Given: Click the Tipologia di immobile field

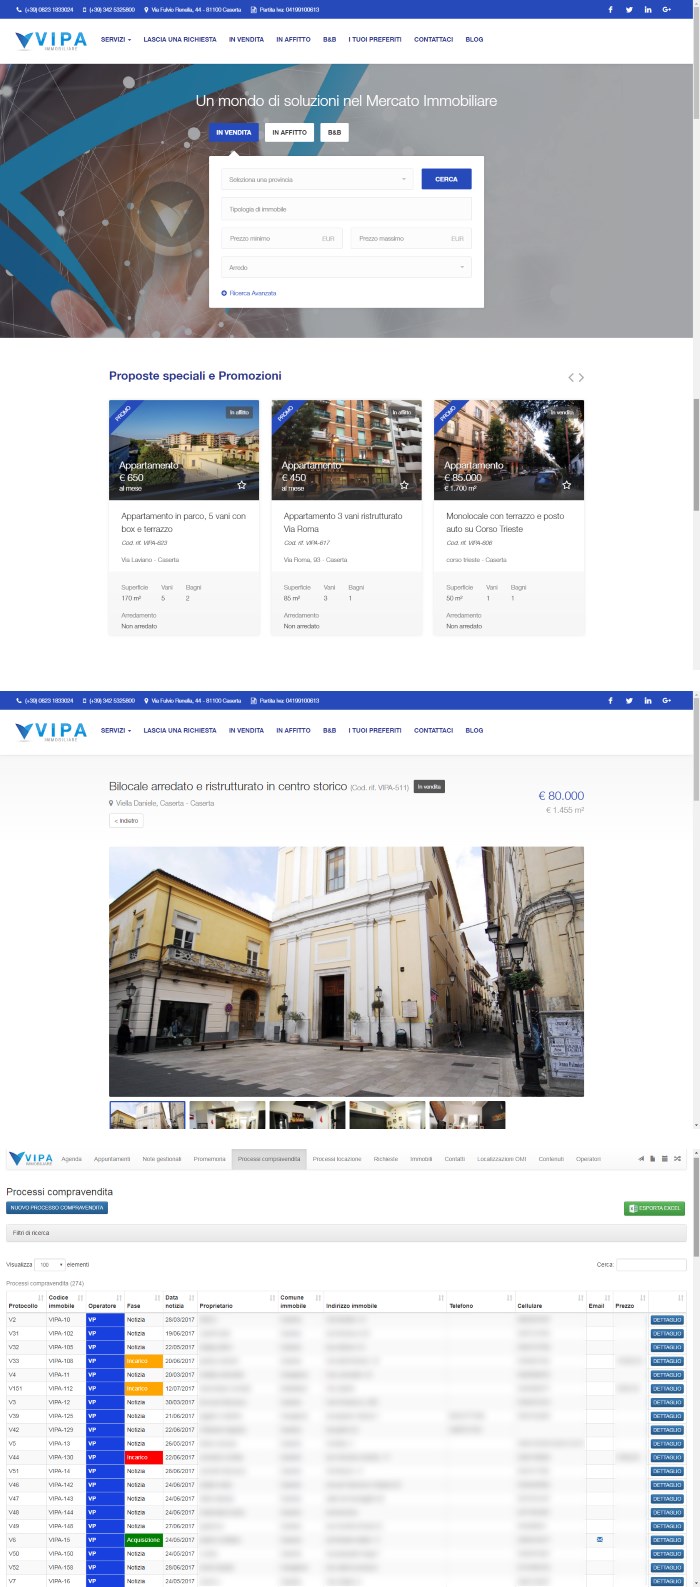Looking at the screenshot, I should (346, 209).
